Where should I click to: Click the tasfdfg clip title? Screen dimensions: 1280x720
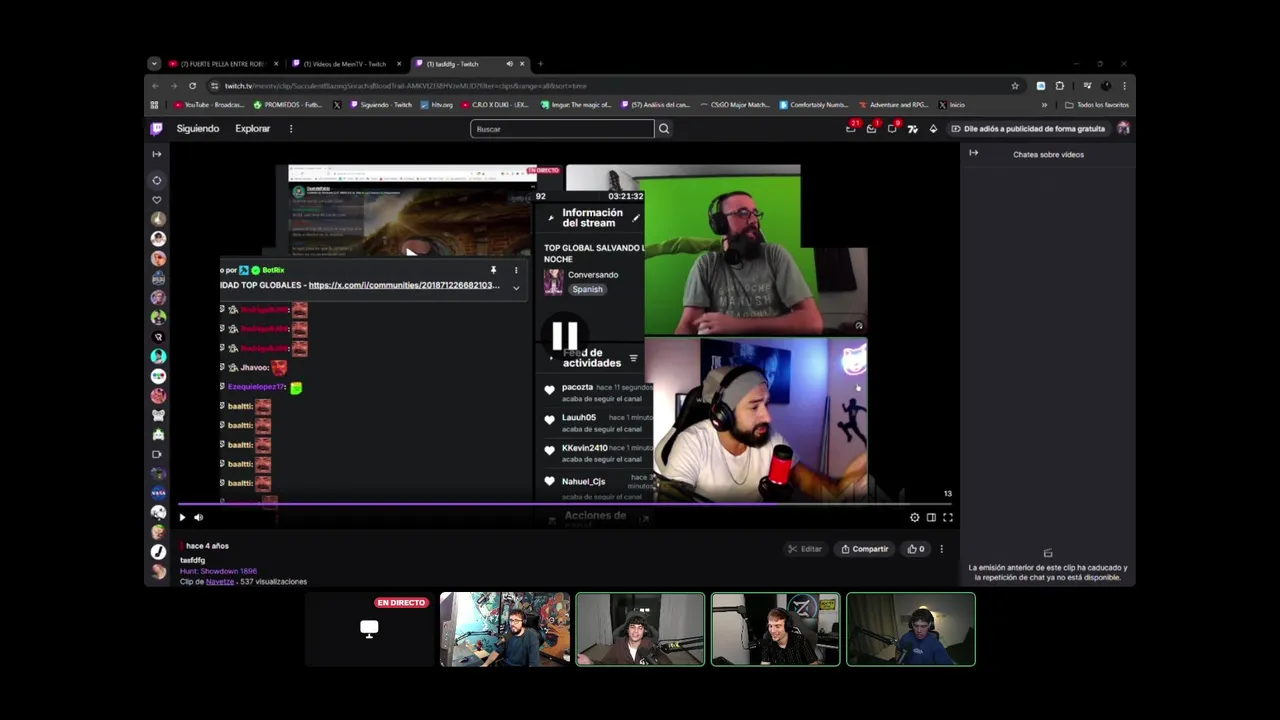(x=192, y=560)
